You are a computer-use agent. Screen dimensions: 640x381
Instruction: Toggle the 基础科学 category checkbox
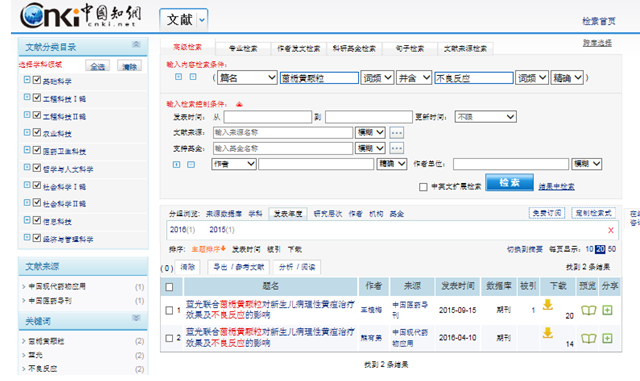(37, 80)
